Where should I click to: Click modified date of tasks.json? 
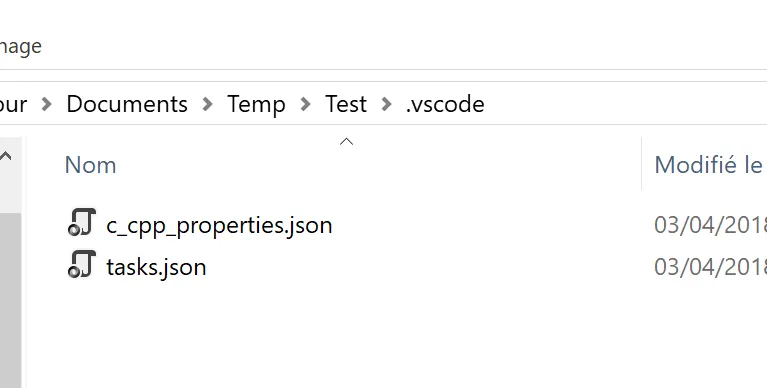coord(710,268)
